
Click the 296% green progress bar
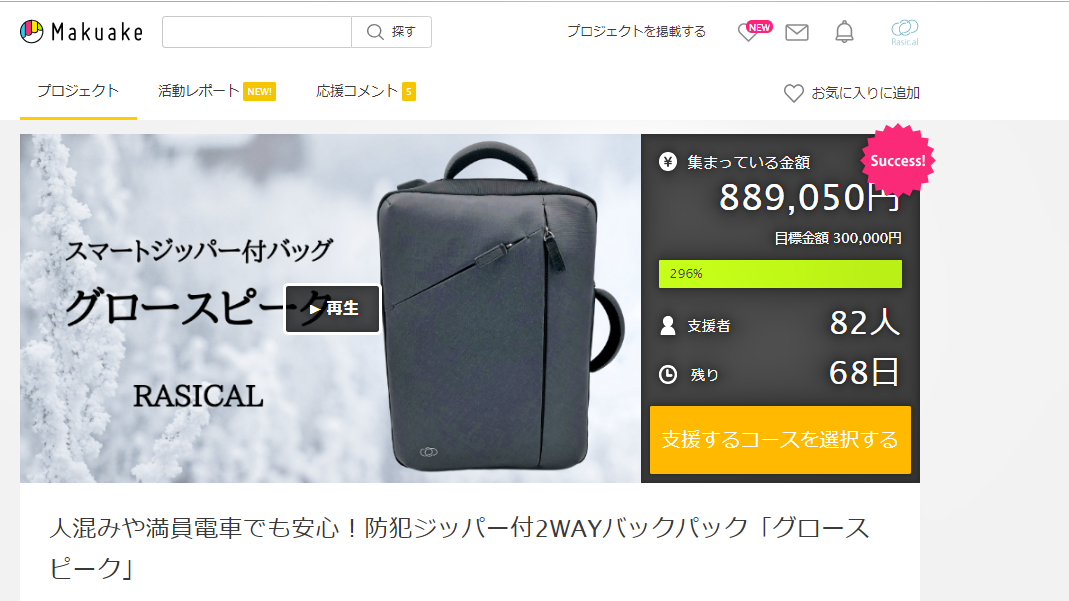(780, 273)
